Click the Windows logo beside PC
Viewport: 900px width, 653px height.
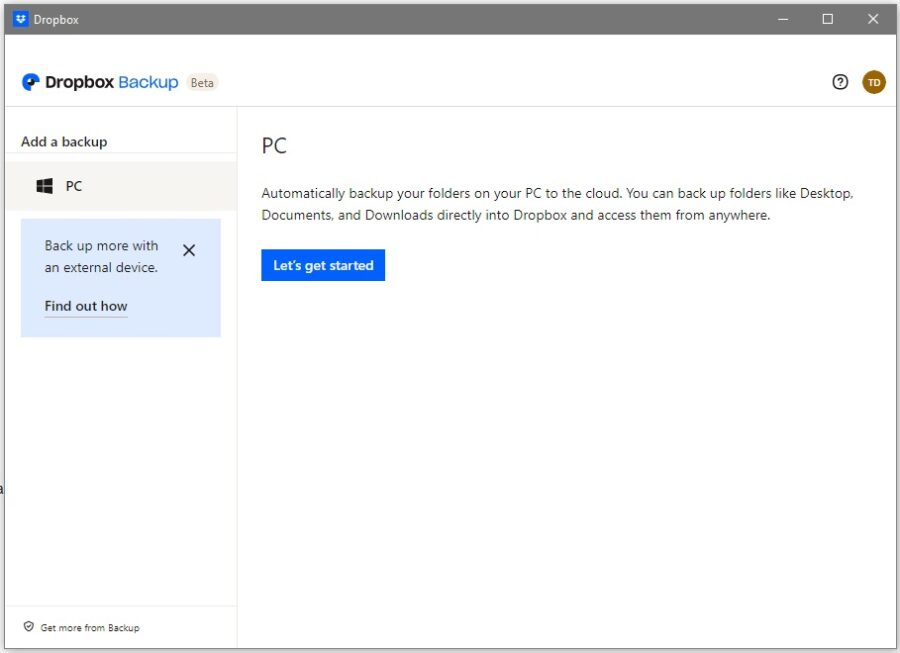45,186
